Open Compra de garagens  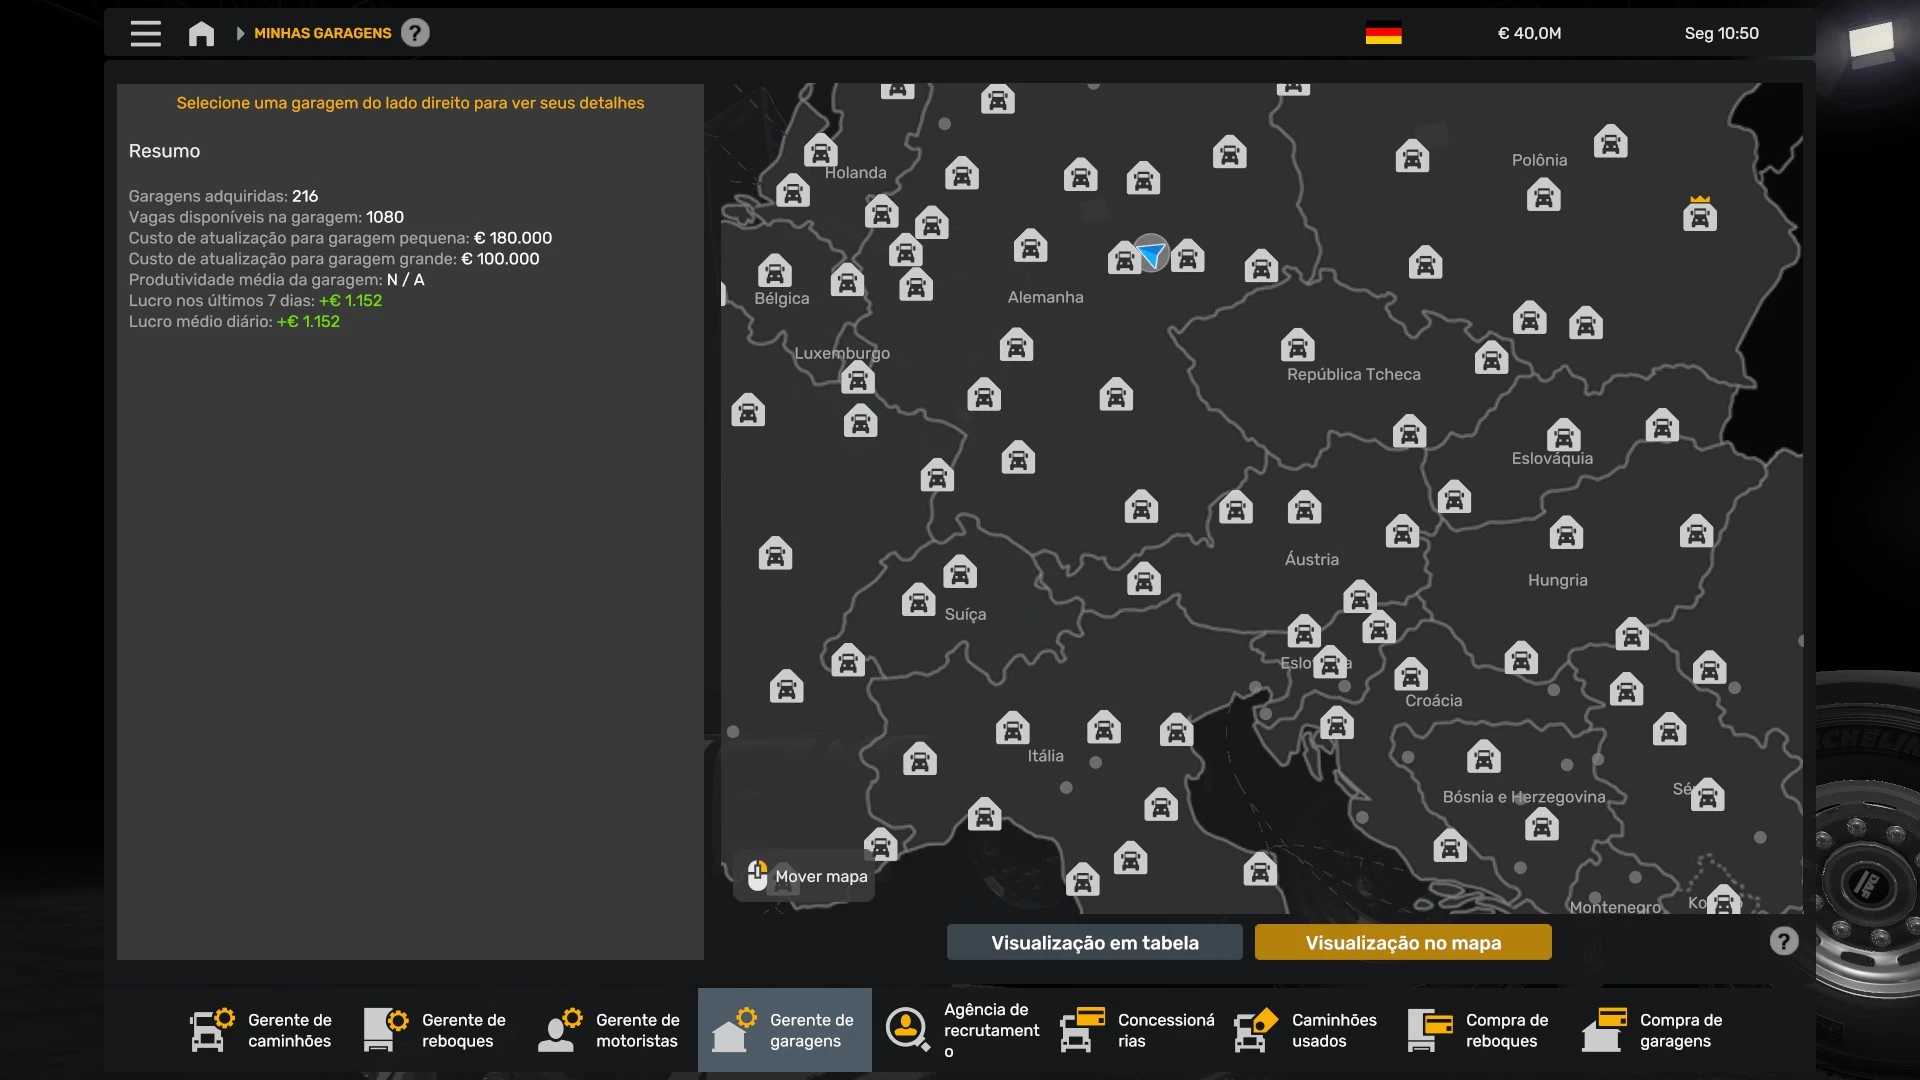point(1654,1030)
